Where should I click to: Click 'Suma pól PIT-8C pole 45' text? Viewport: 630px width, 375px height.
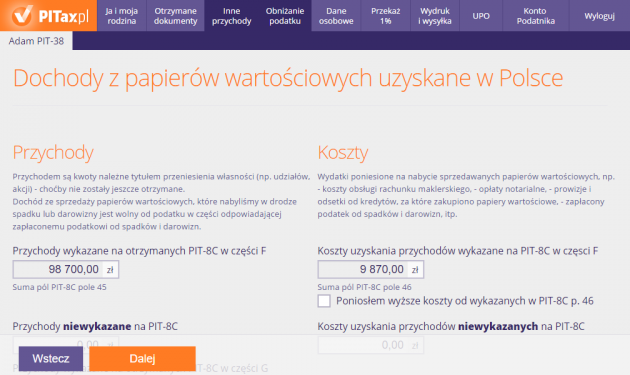pos(59,287)
